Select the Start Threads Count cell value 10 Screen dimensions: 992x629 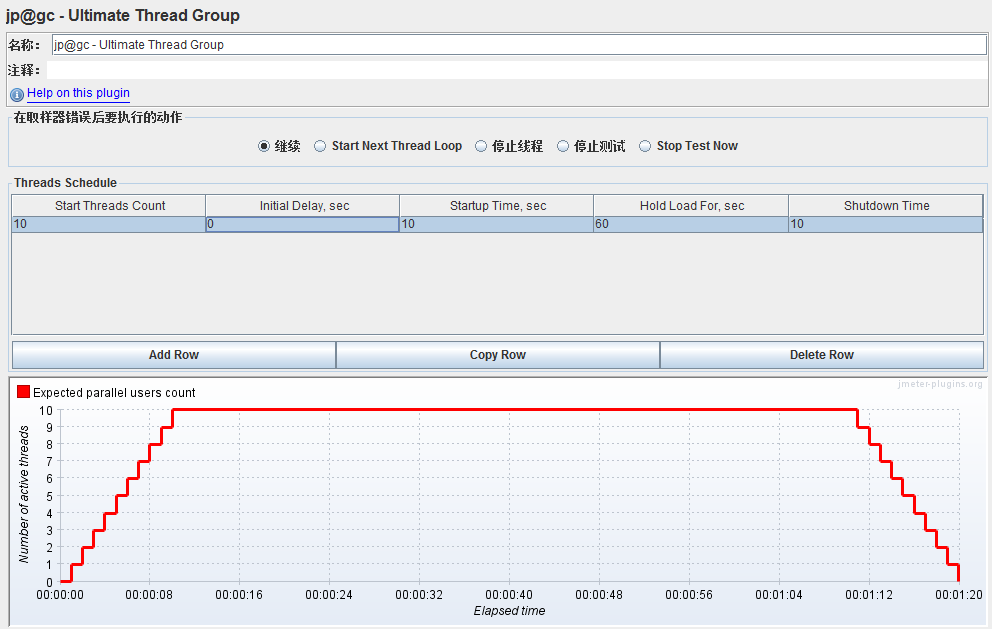tap(109, 224)
